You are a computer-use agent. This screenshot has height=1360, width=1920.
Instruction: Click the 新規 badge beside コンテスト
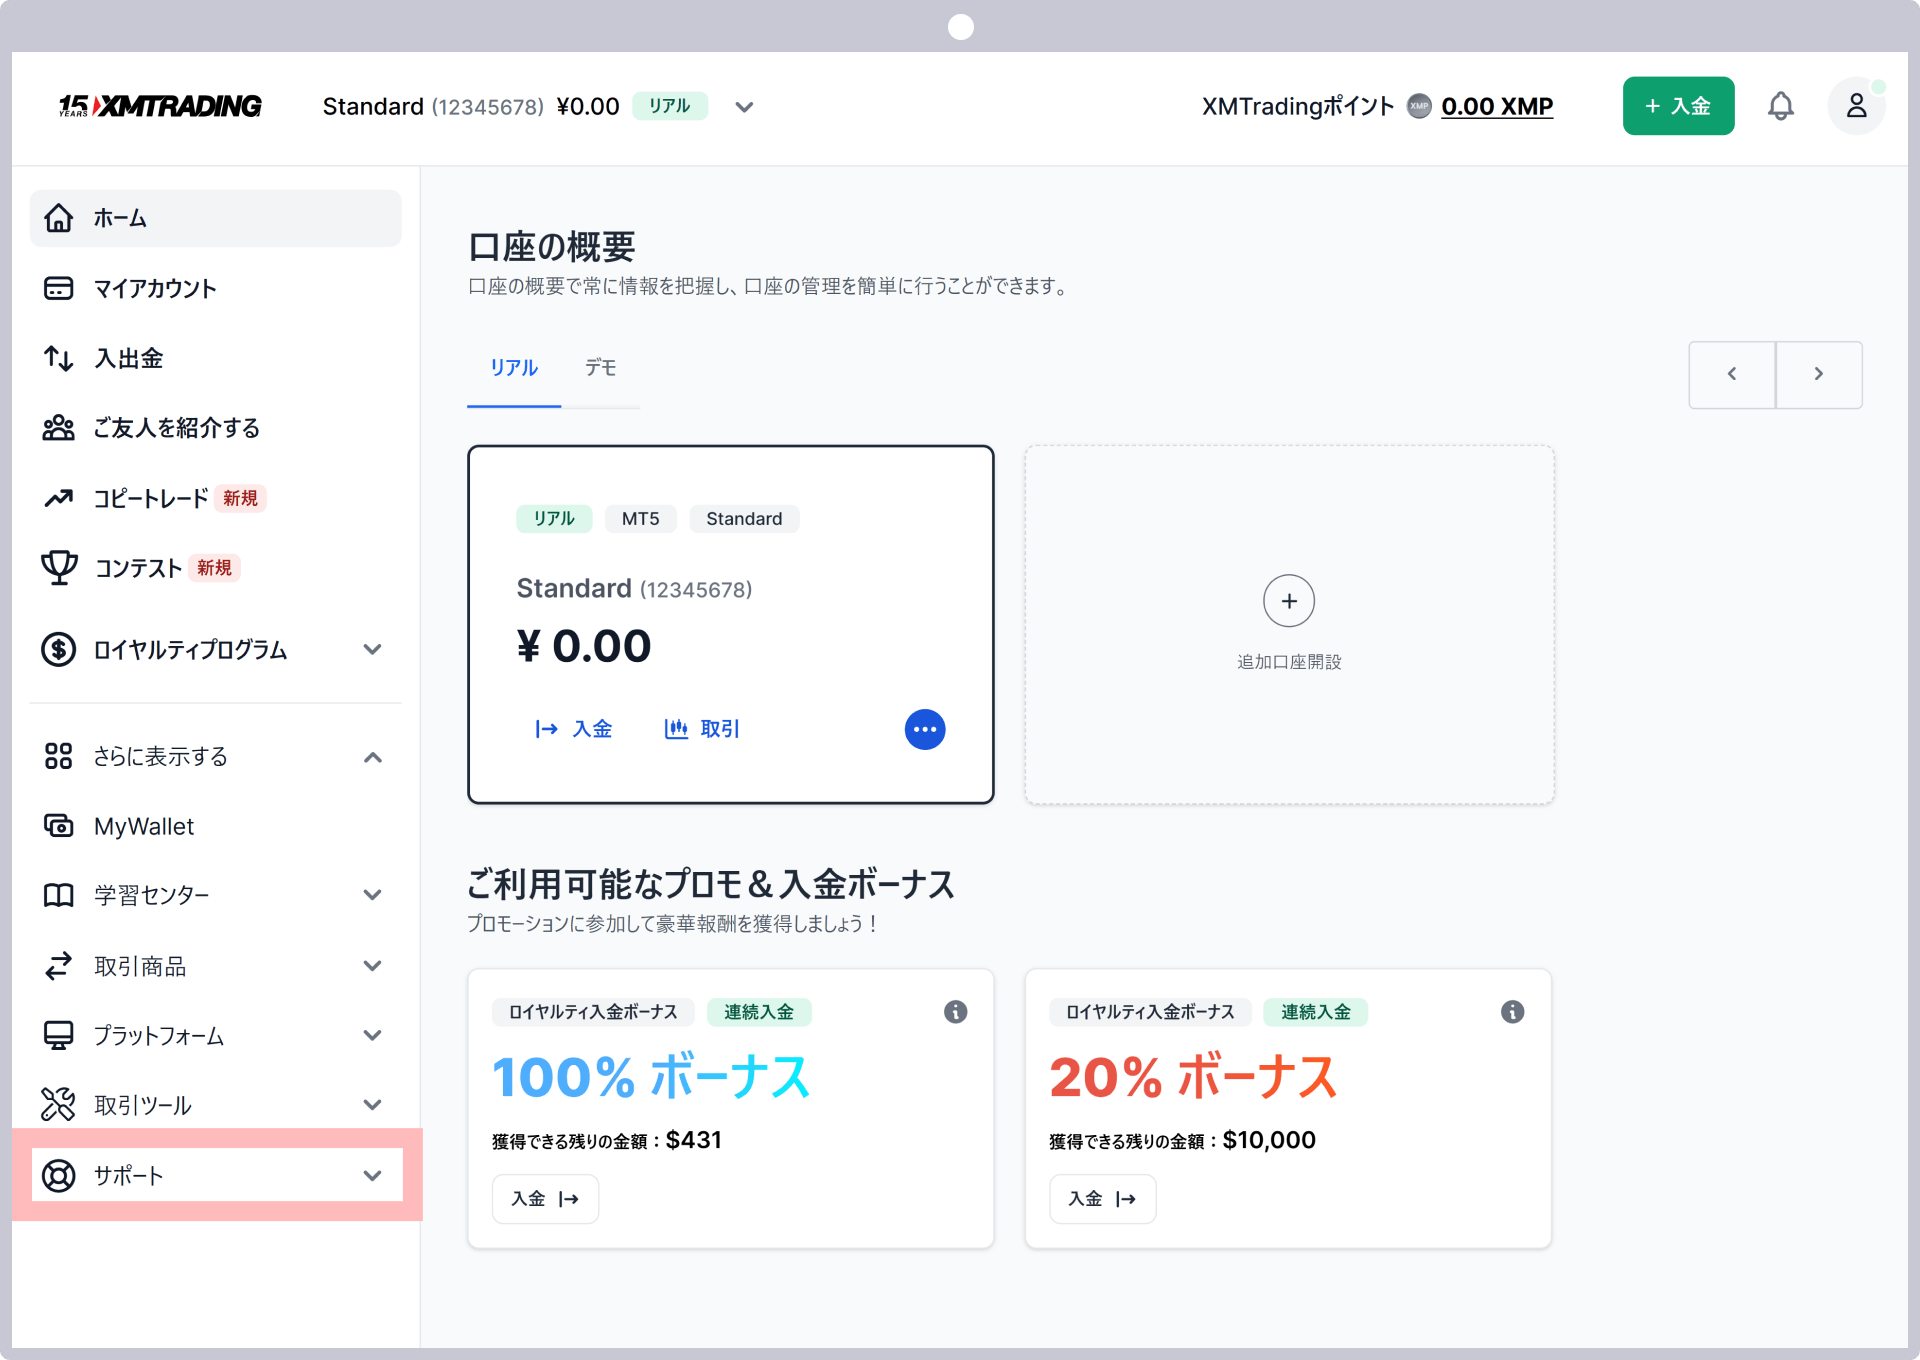click(x=214, y=568)
